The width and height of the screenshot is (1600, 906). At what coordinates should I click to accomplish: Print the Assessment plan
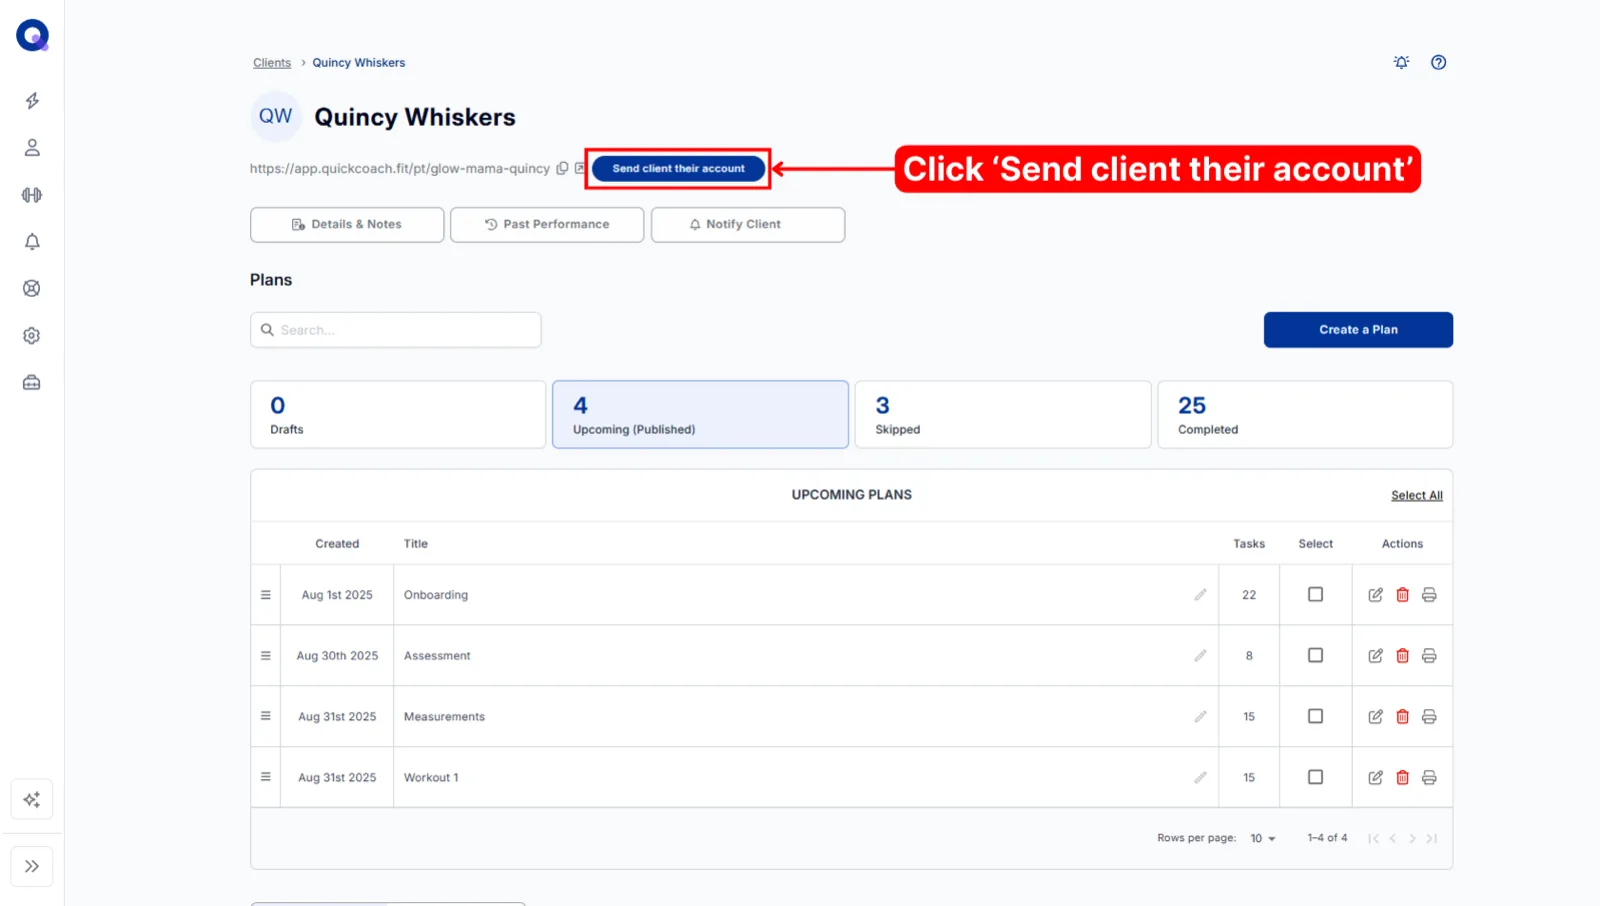click(x=1430, y=656)
